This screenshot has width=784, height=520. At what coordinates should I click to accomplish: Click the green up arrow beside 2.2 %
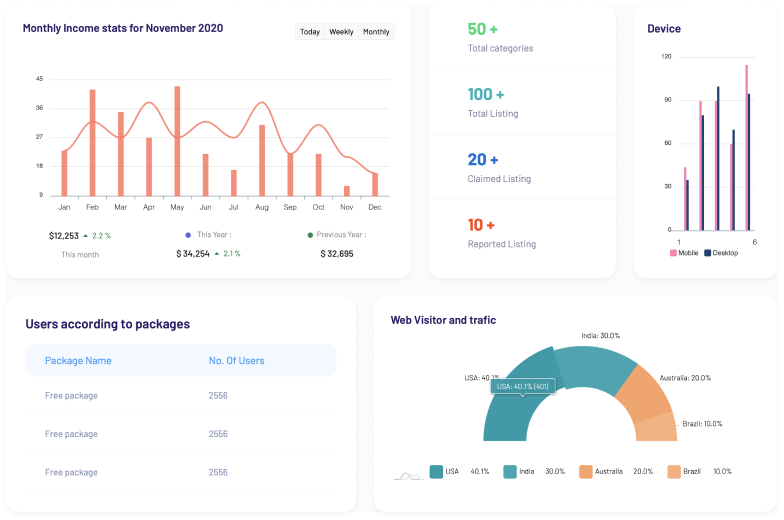point(86,236)
